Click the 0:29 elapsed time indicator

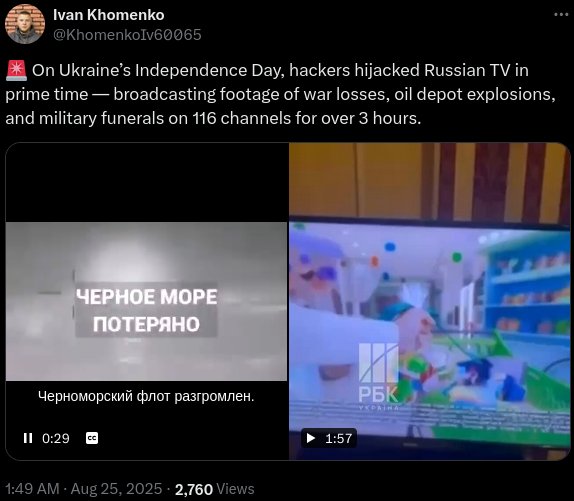point(56,438)
